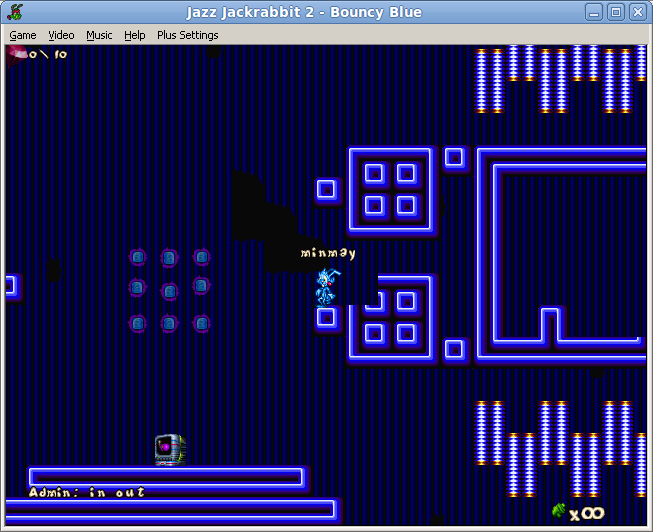Click the x00 lives counter
This screenshot has height=532, width=653.
(x=587, y=514)
